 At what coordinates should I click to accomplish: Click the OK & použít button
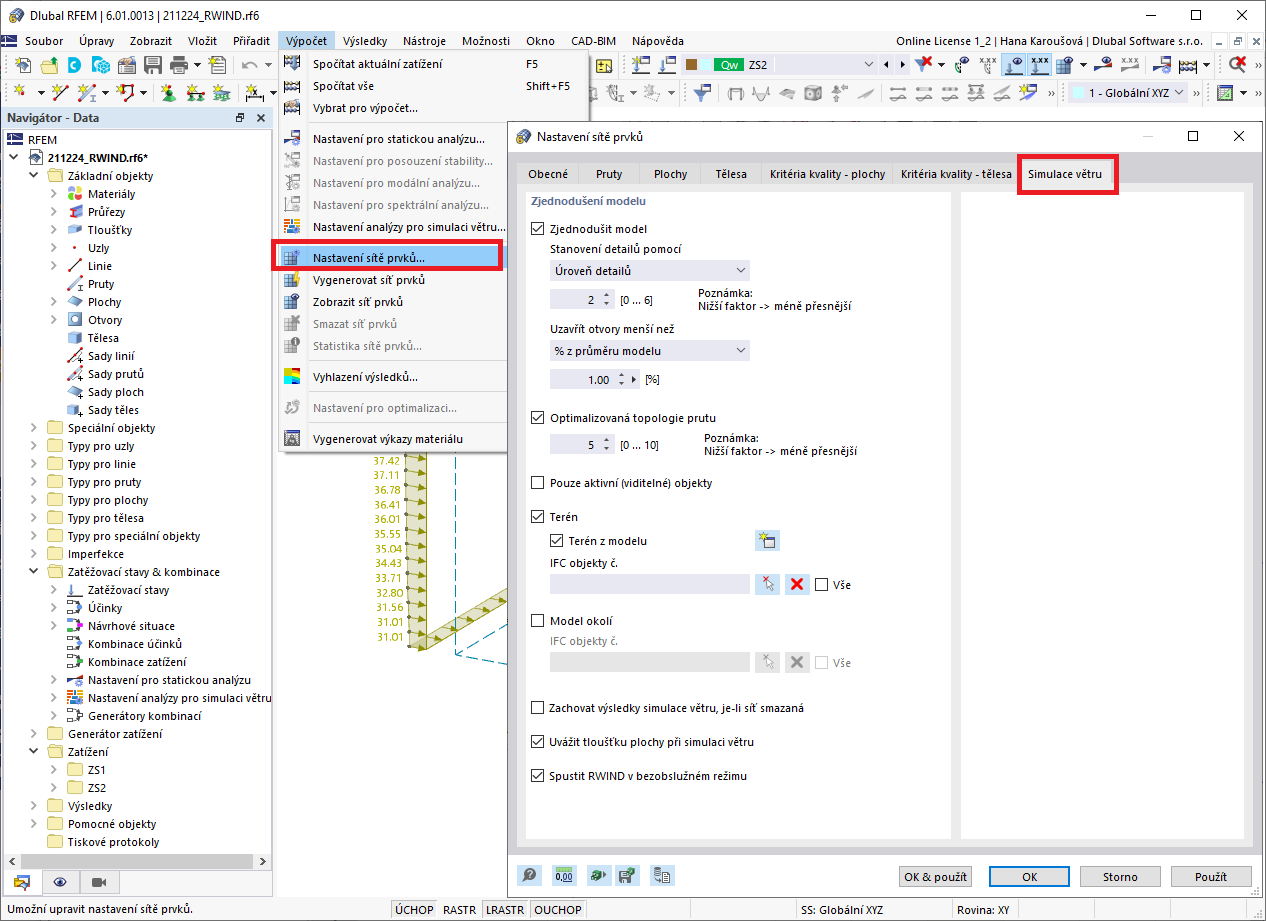coord(934,876)
